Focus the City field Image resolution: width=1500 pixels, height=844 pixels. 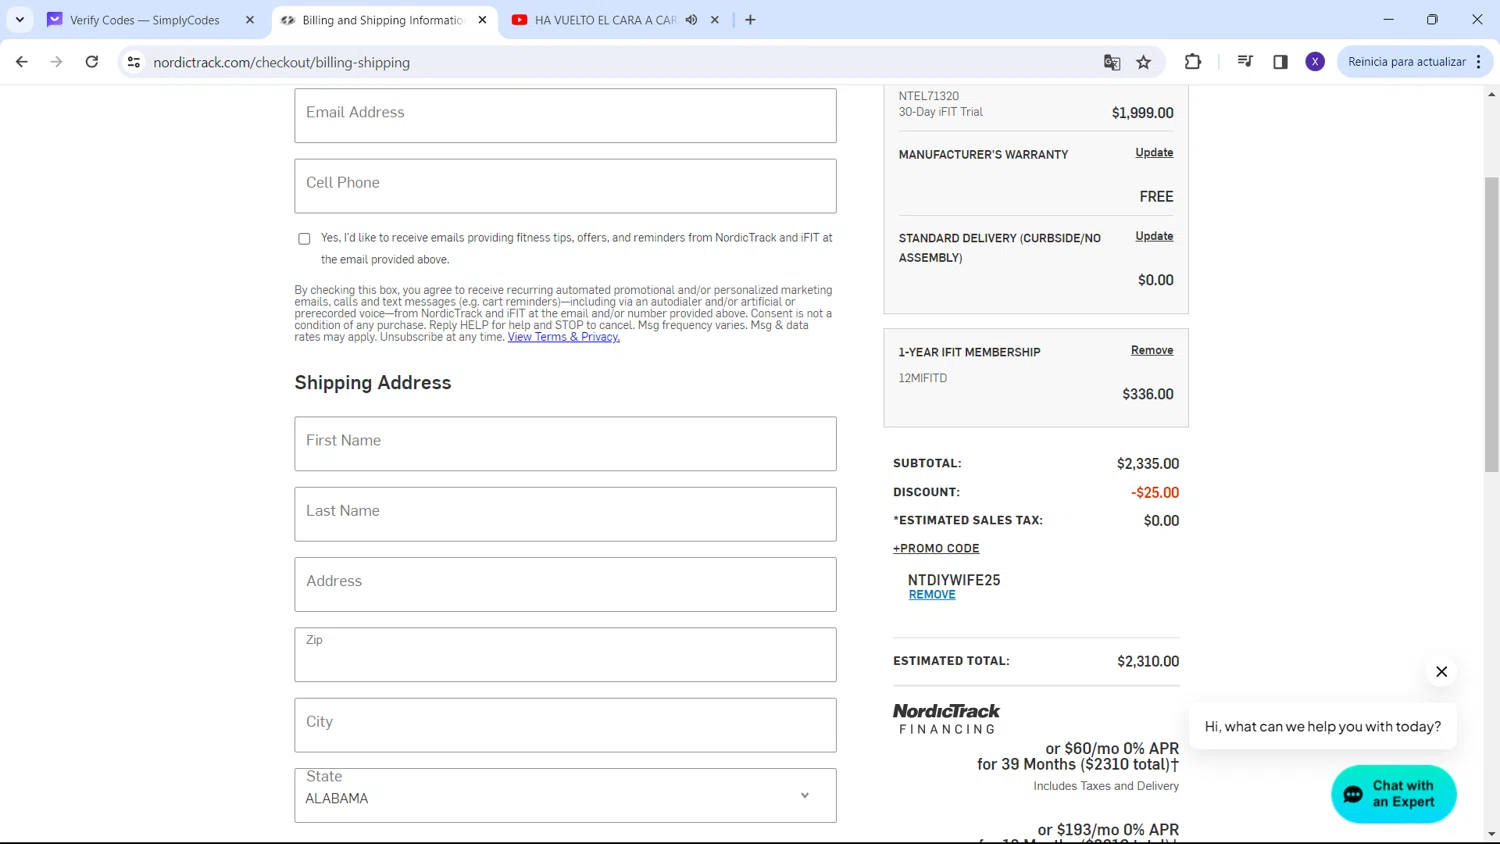[x=565, y=725]
